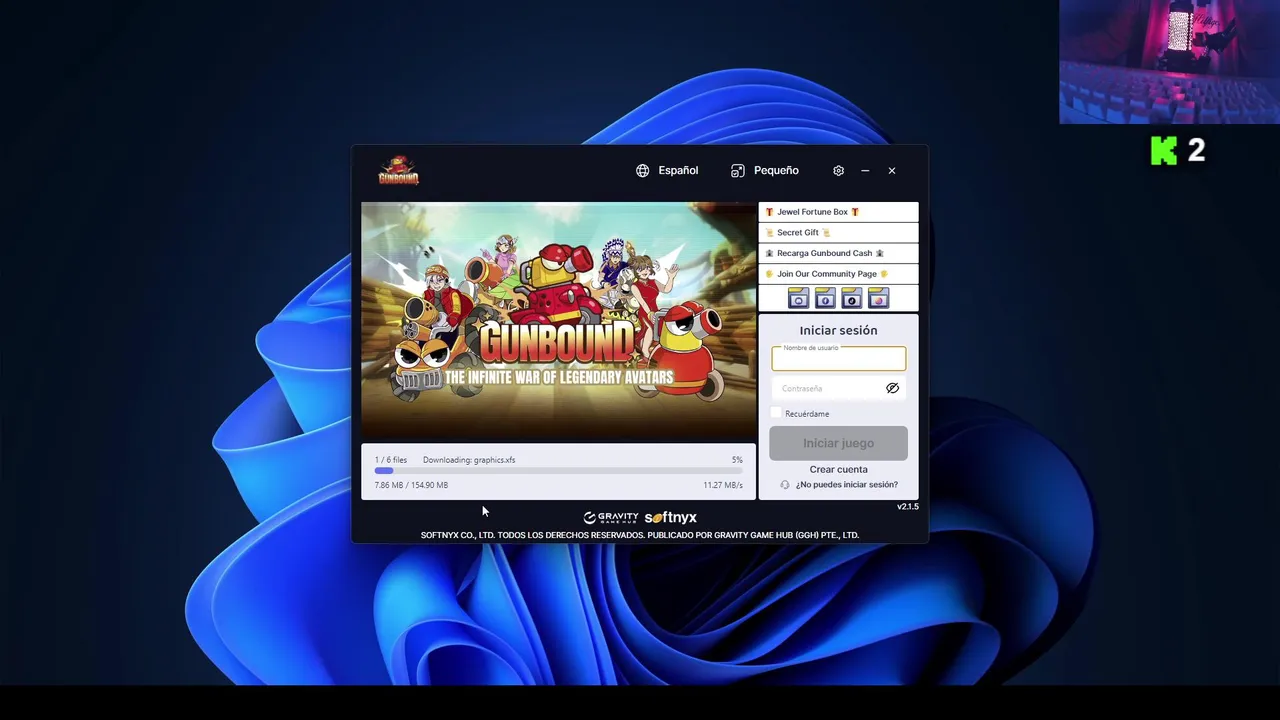The image size is (1280, 720).
Task: Close the Gunbound launcher window
Action: [892, 171]
